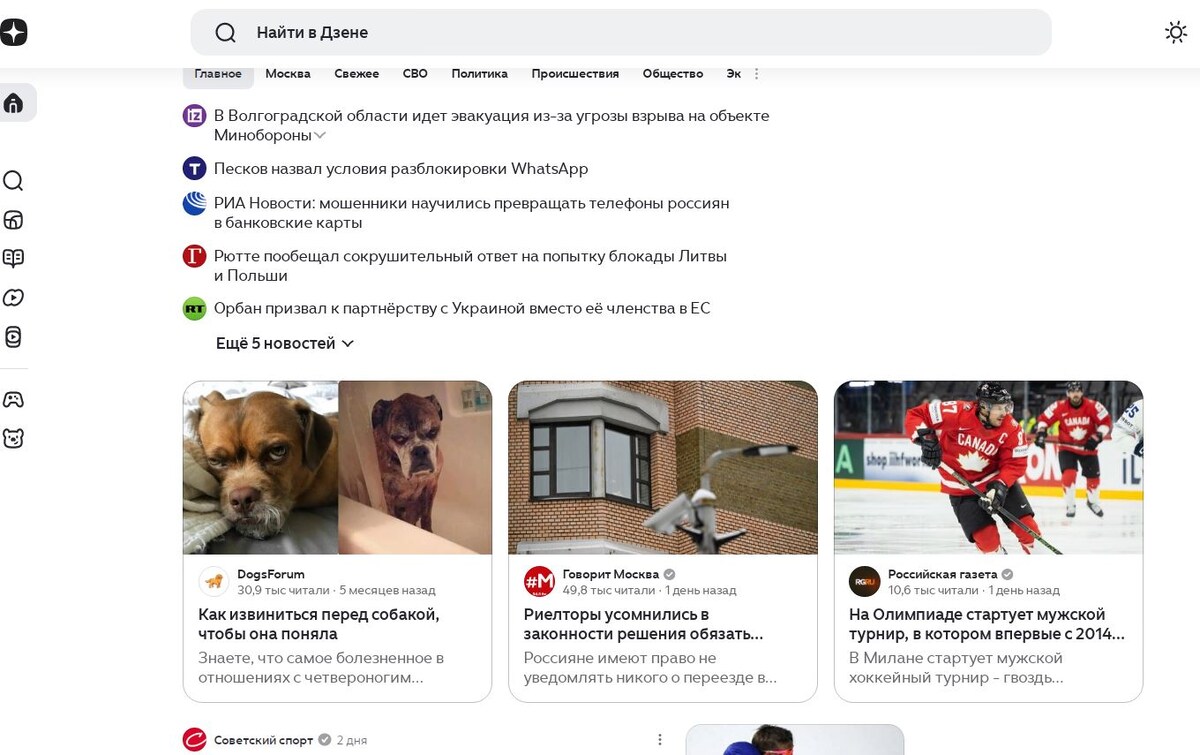The image size is (1200, 755).
Task: Select the Происшествия tab
Action: click(x=575, y=74)
